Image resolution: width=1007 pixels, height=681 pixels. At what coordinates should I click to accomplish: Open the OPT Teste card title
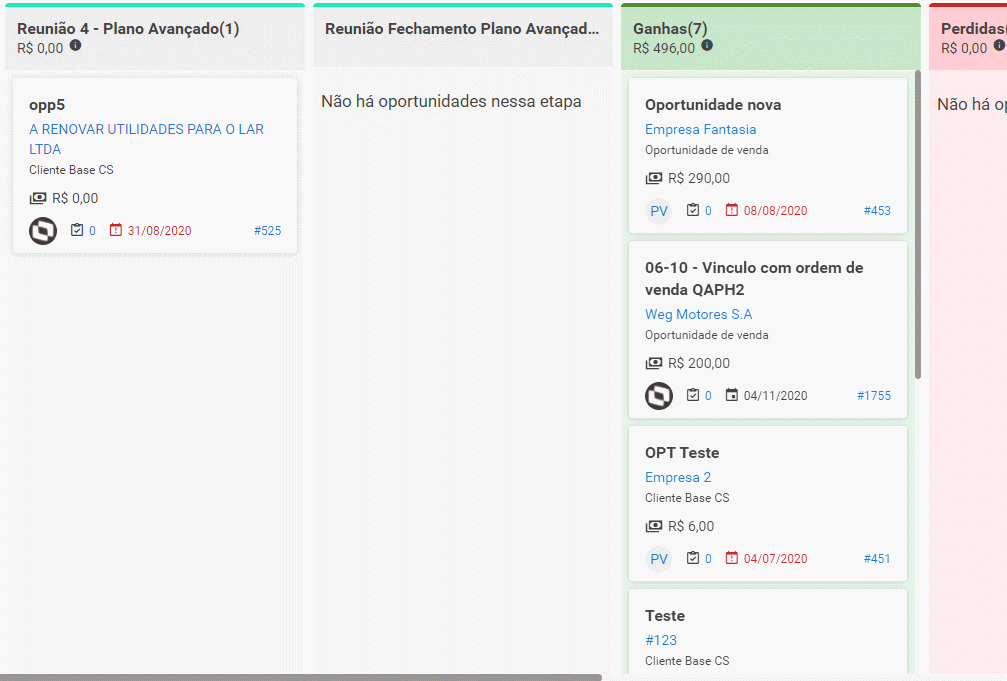point(682,453)
